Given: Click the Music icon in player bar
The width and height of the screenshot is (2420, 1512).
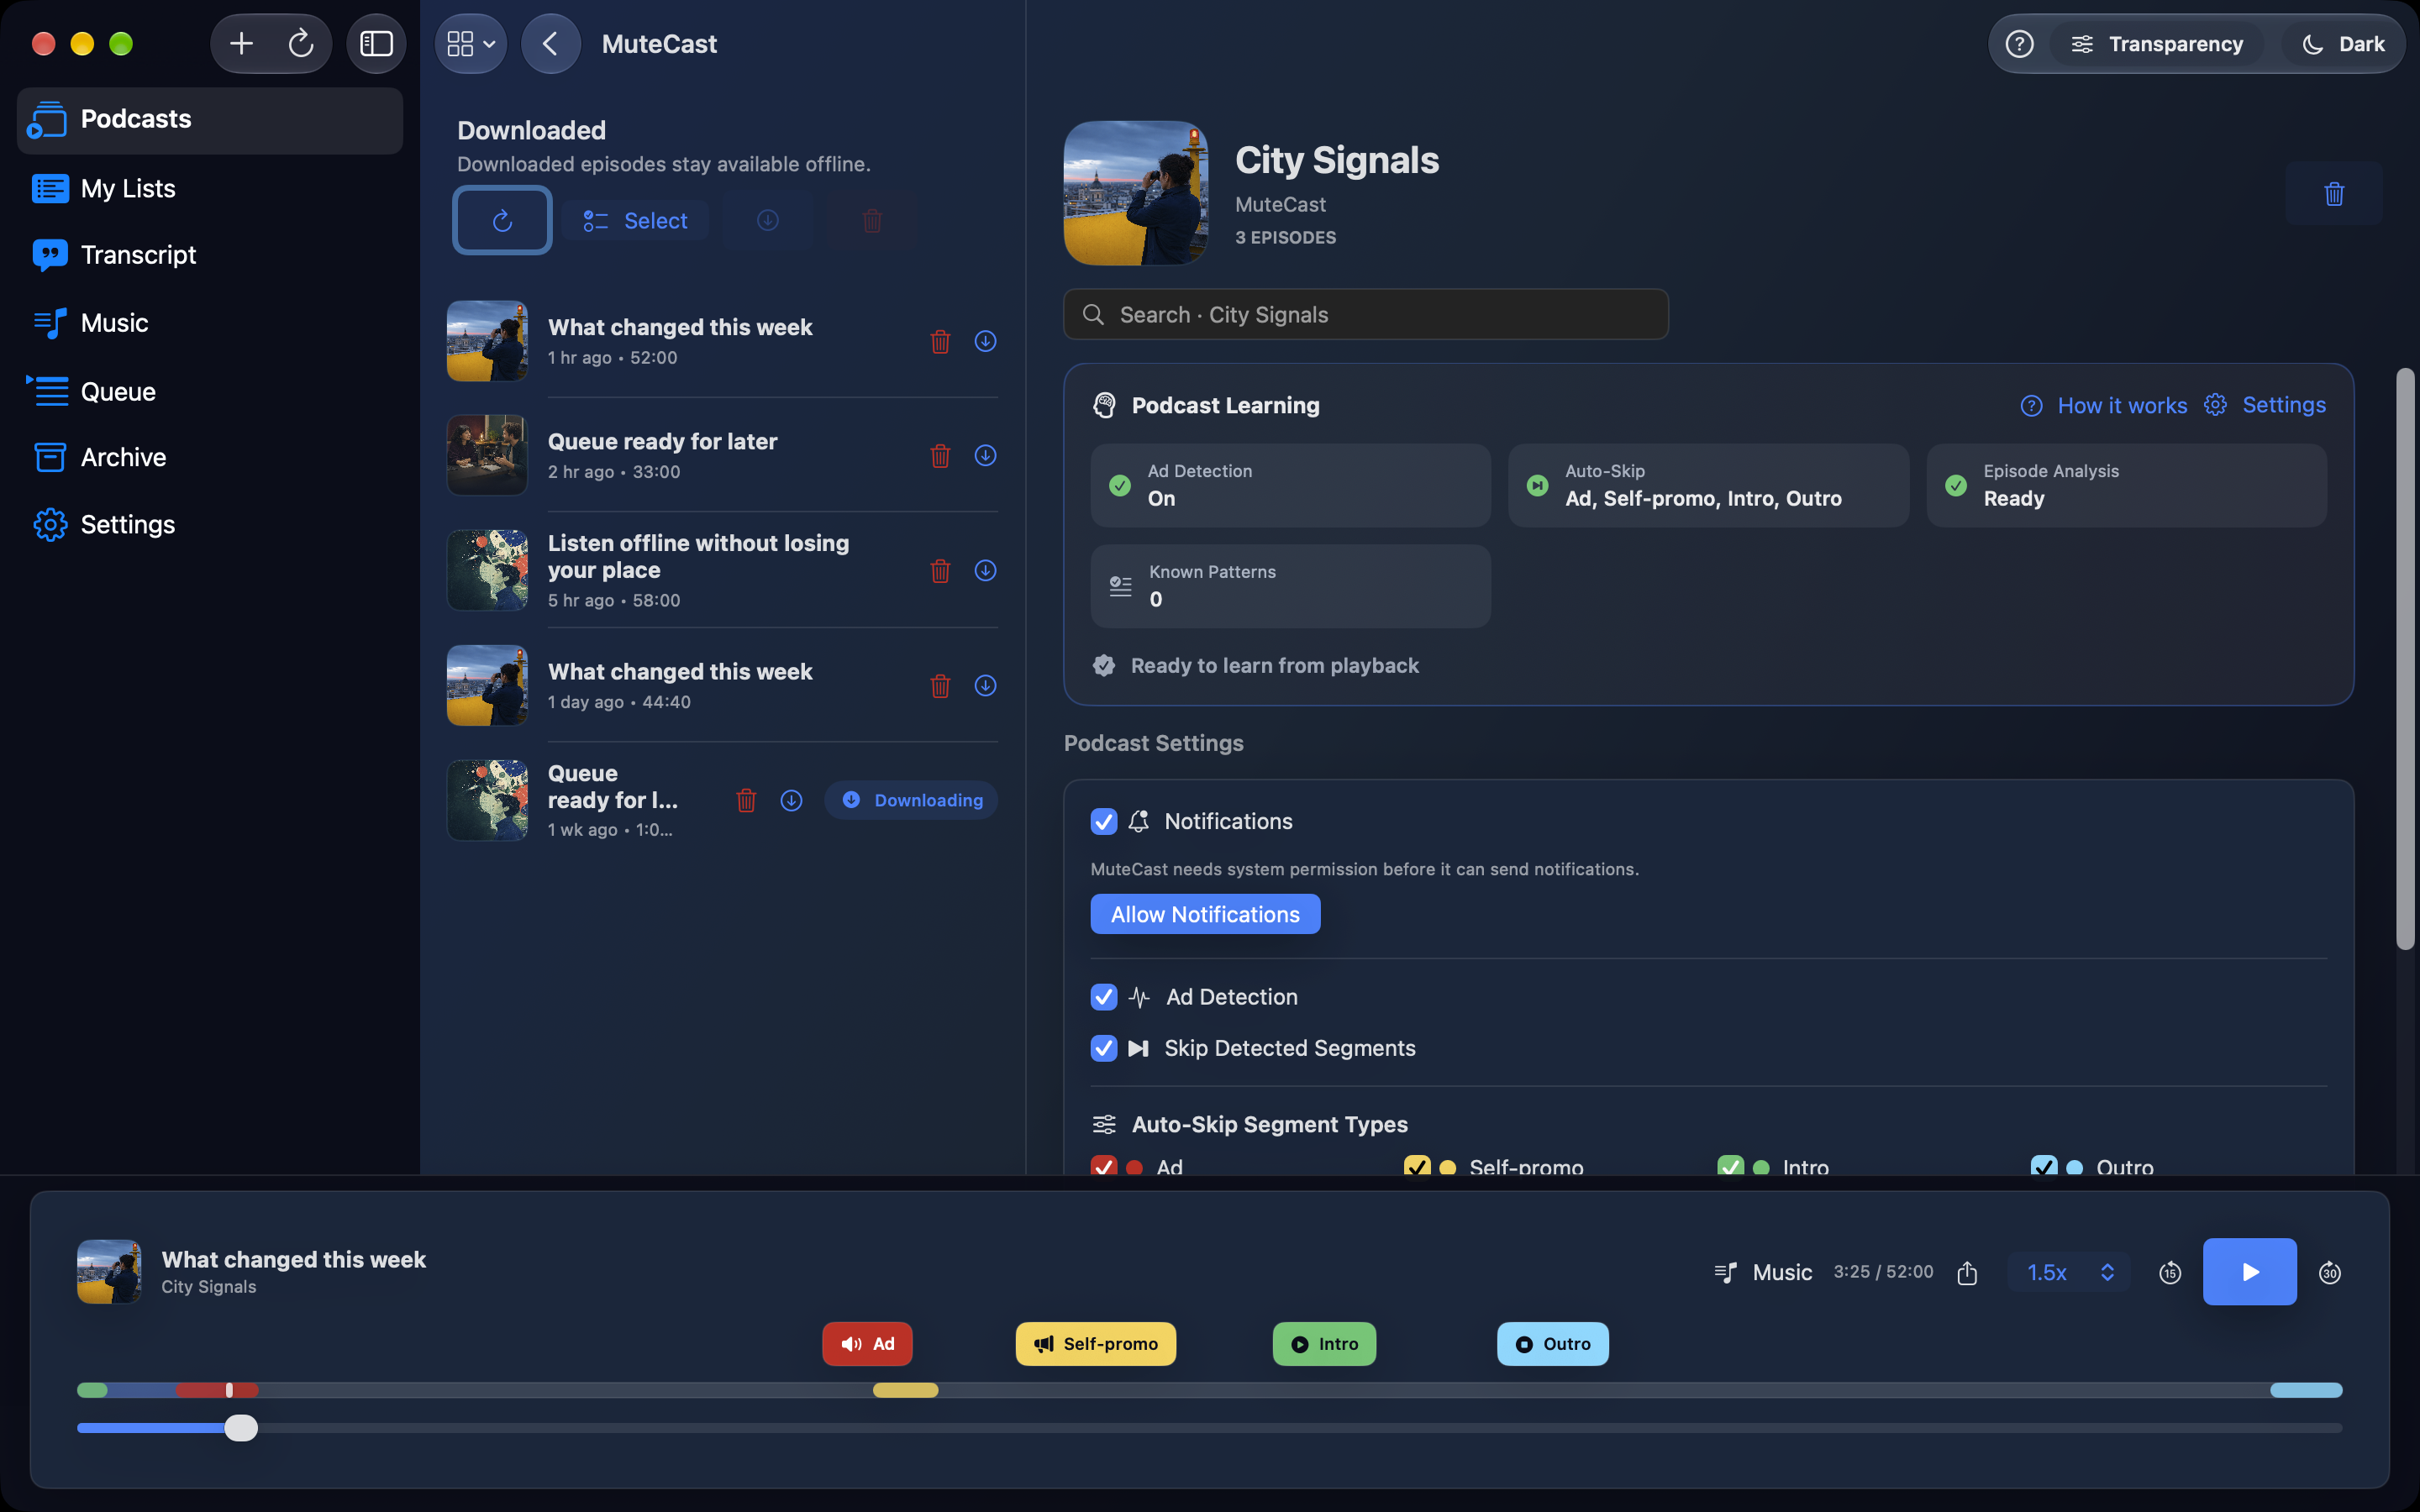Looking at the screenshot, I should pos(1725,1272).
